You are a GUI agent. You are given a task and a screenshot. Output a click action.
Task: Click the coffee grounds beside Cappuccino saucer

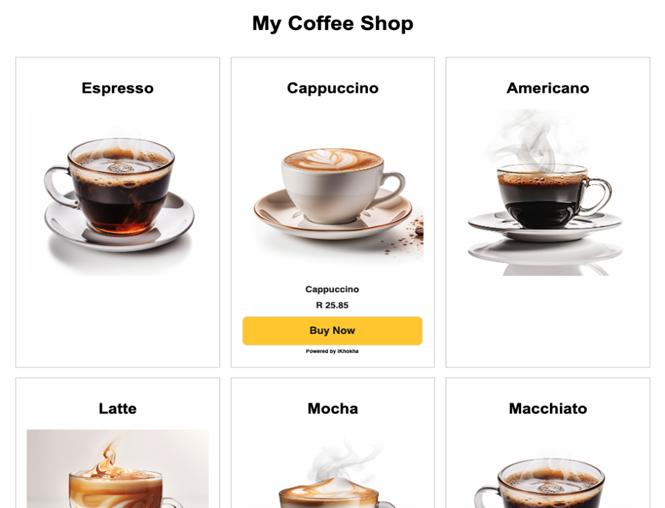(x=408, y=237)
